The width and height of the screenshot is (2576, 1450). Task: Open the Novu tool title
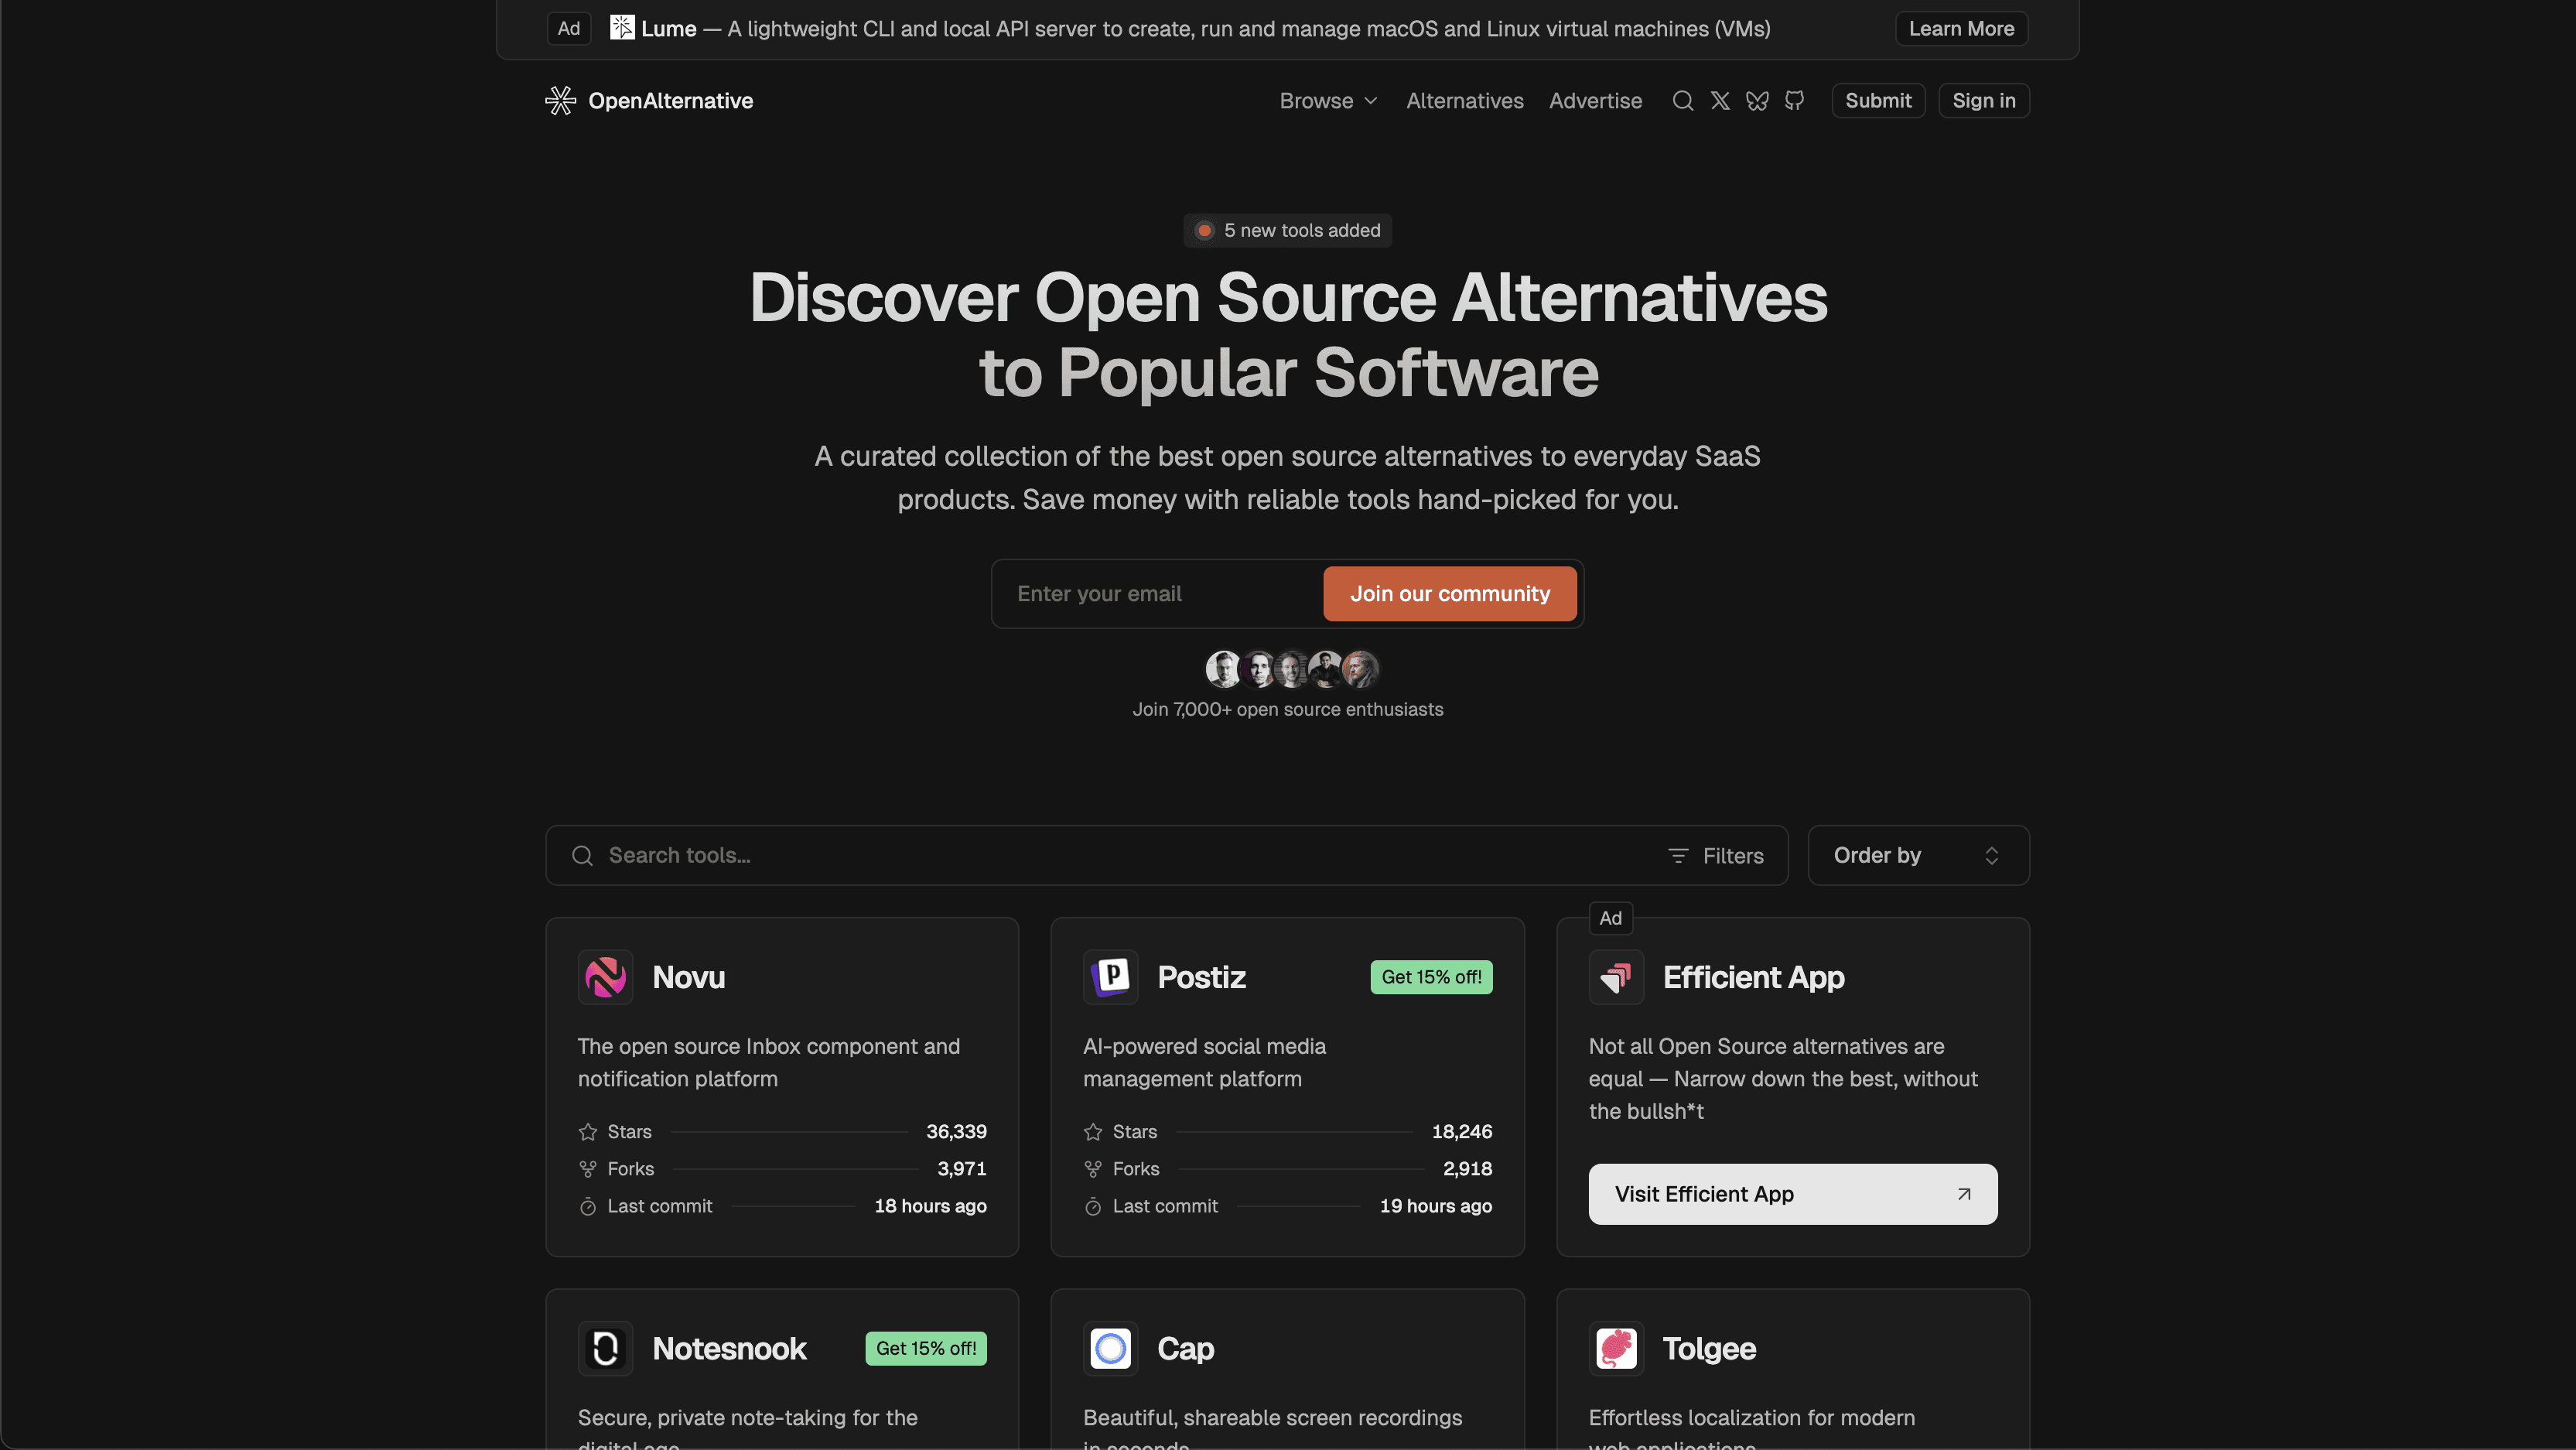[x=688, y=977]
